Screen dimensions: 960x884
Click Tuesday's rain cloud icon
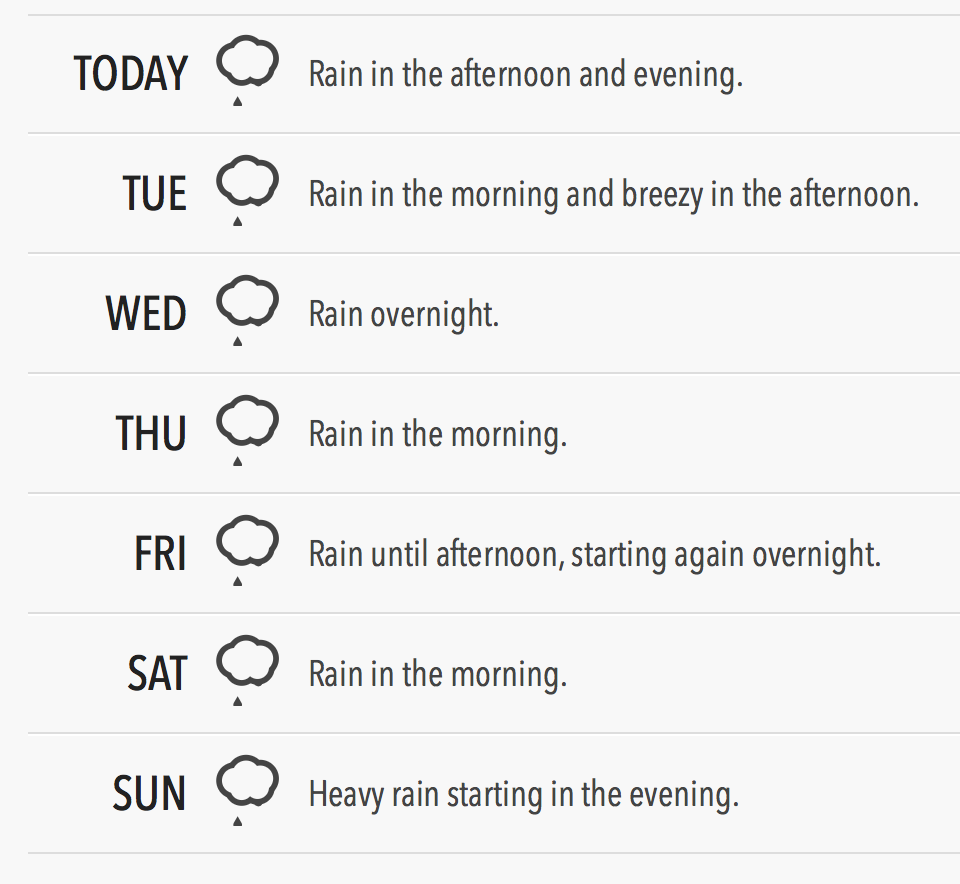click(247, 187)
